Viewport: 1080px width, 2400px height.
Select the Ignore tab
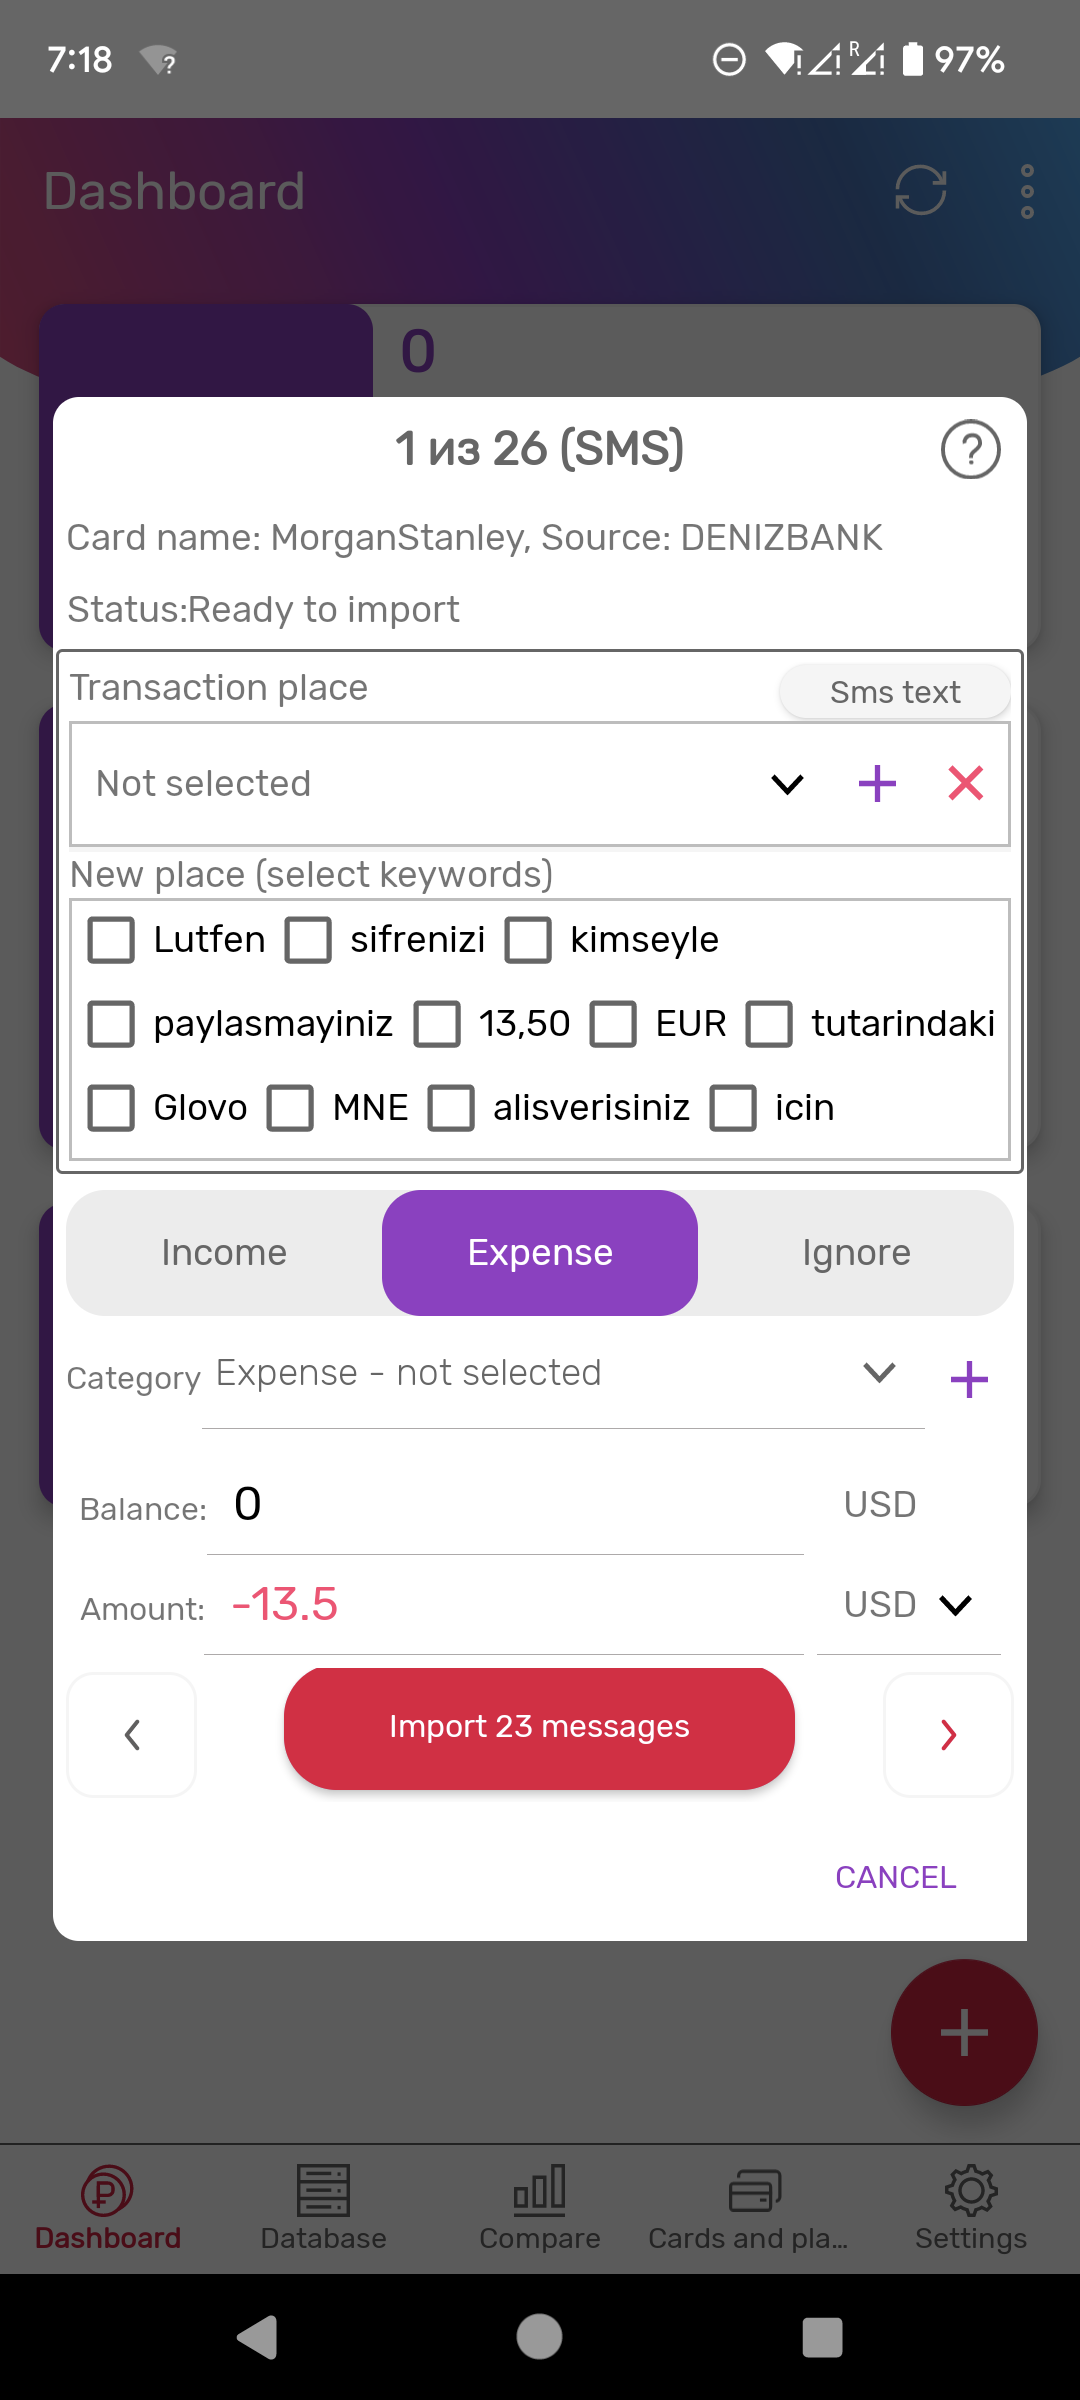pyautogui.click(x=856, y=1253)
